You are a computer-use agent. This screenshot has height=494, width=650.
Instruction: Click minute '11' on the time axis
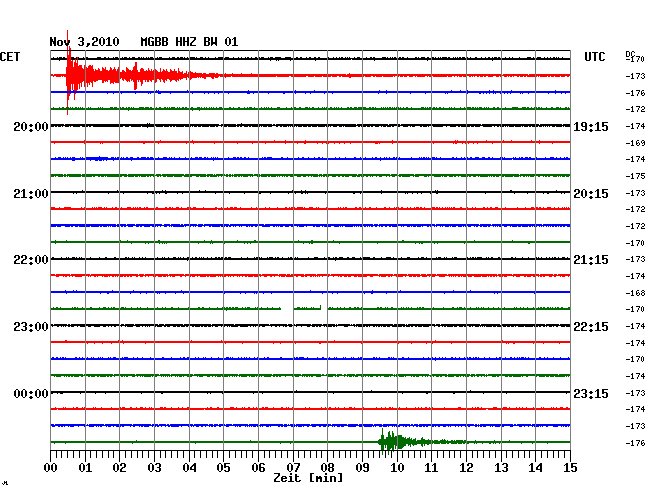pyautogui.click(x=431, y=467)
